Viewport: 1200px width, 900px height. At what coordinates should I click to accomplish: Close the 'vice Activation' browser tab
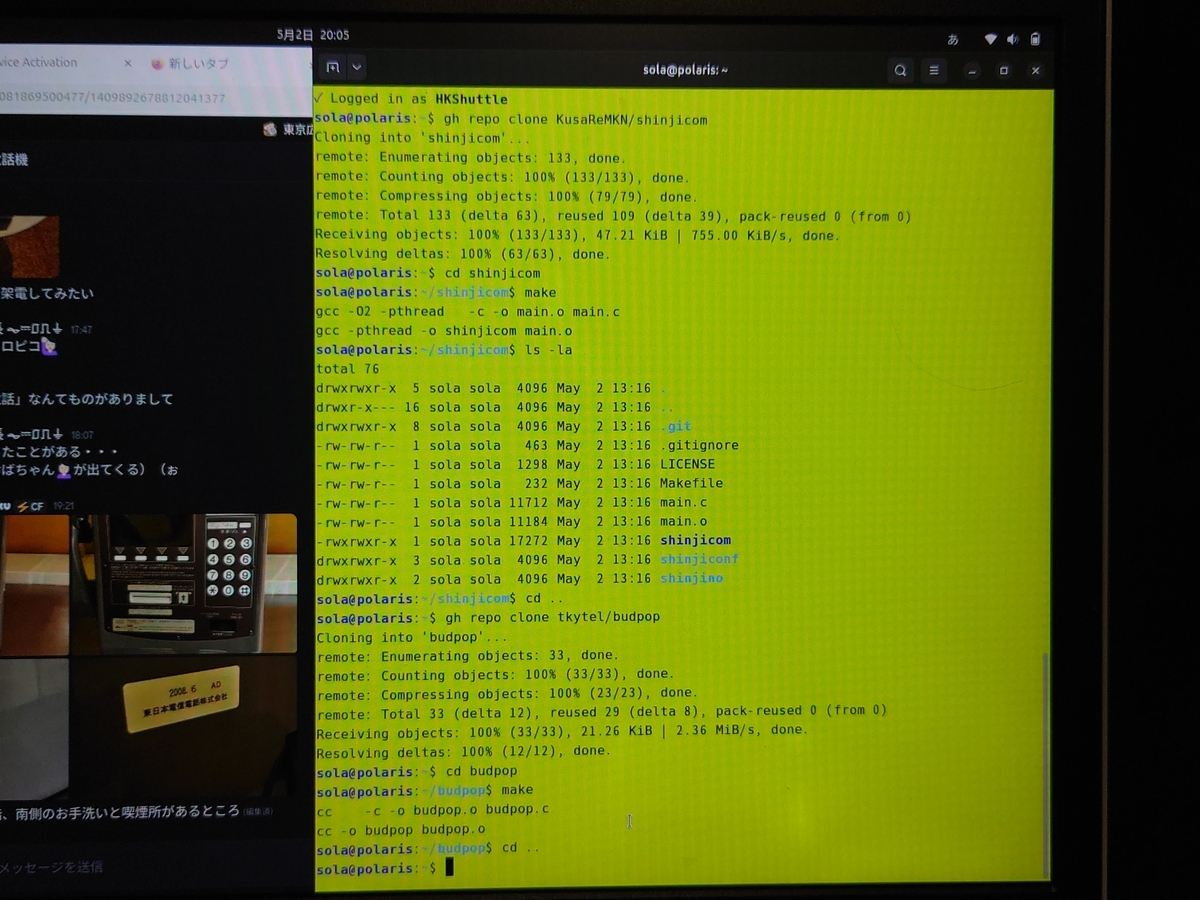[128, 63]
